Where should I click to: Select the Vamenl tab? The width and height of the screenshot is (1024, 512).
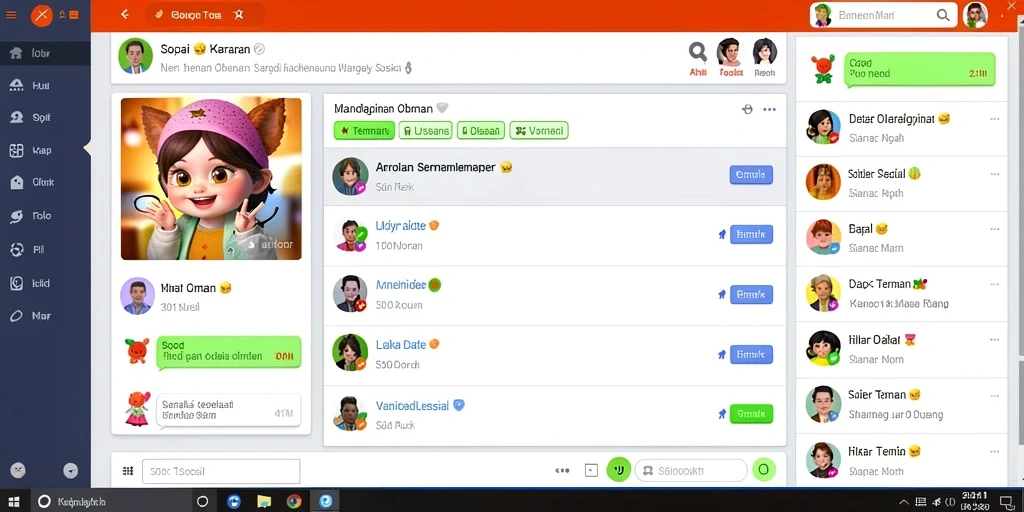coord(539,131)
